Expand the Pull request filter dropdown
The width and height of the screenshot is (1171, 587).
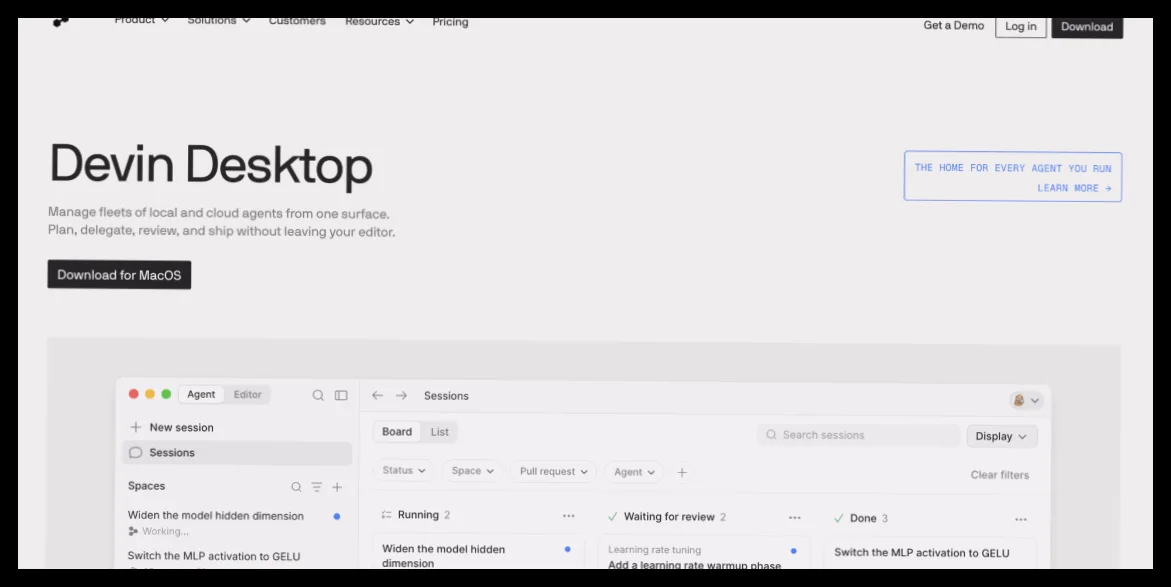(553, 471)
